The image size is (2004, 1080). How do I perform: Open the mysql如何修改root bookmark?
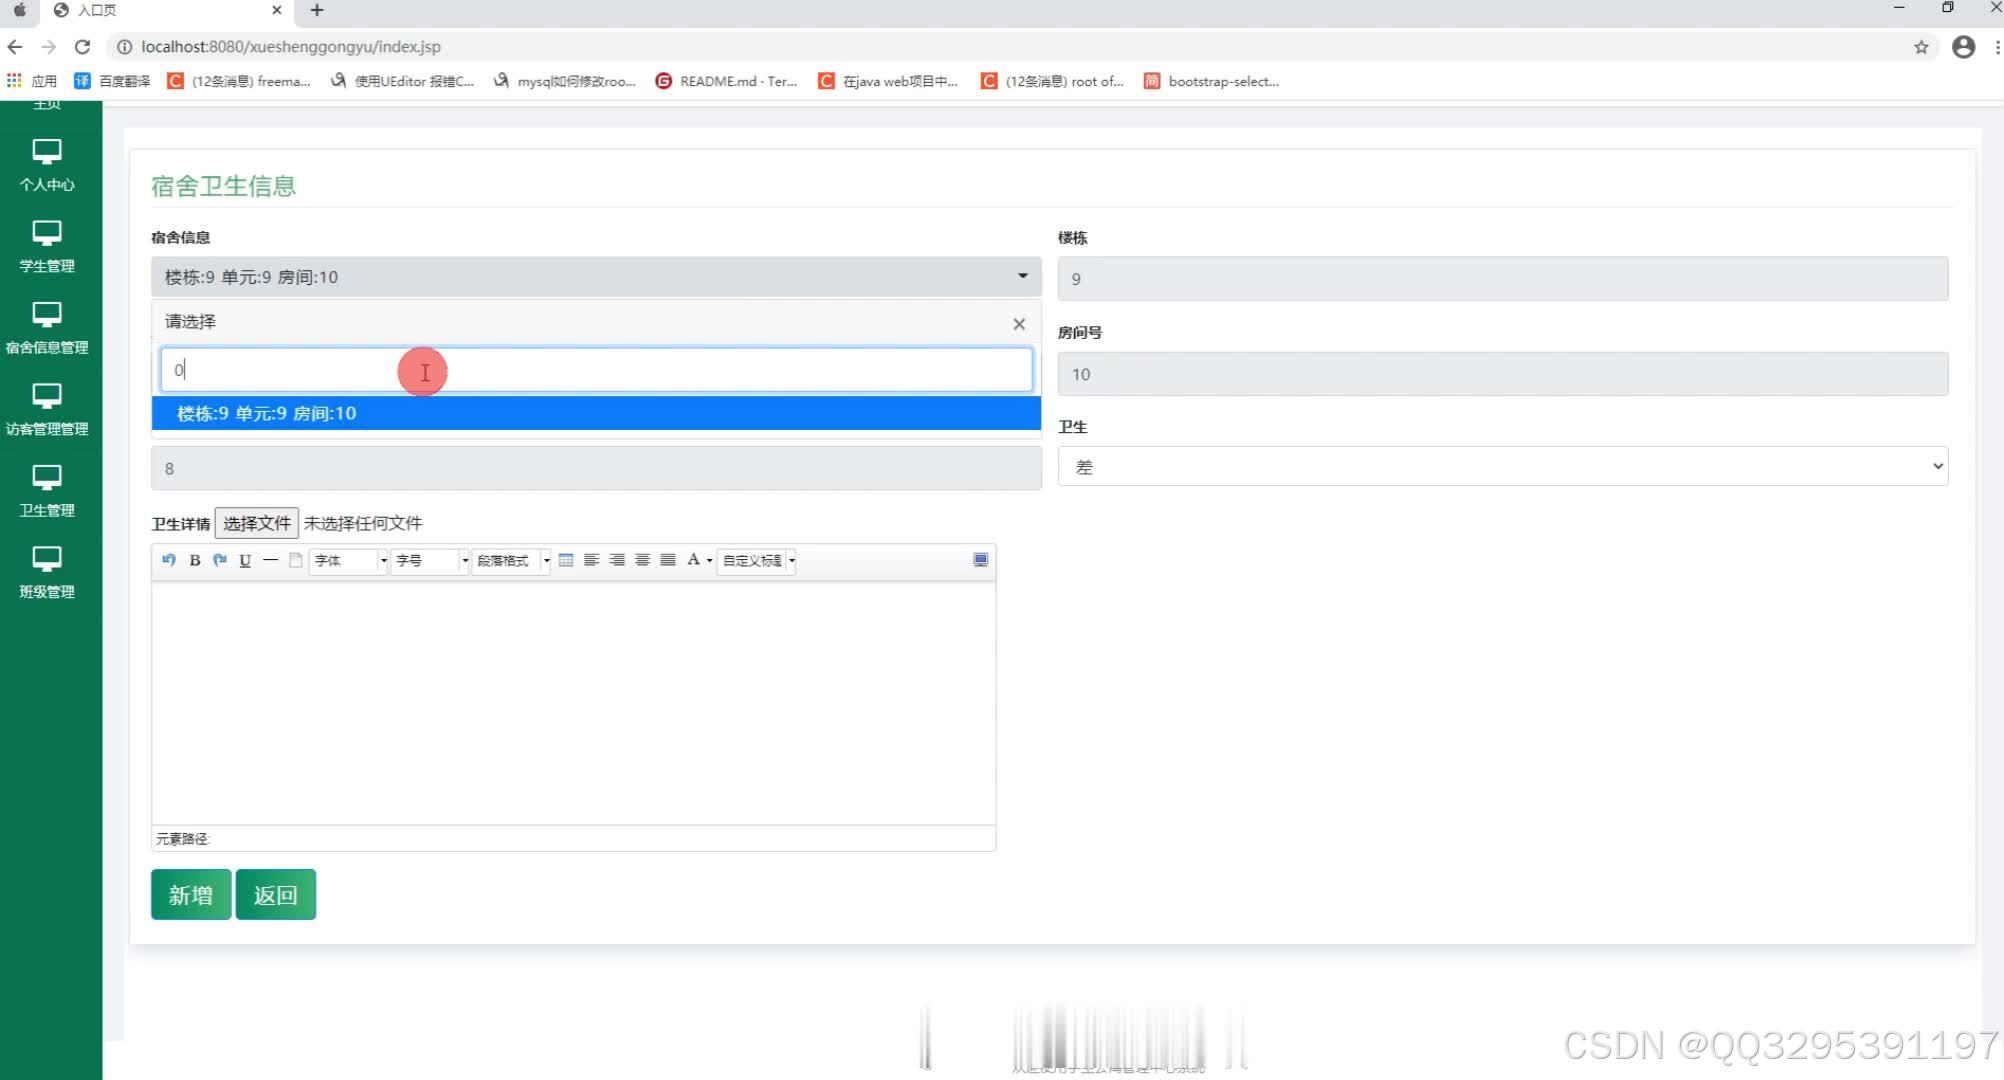point(565,81)
